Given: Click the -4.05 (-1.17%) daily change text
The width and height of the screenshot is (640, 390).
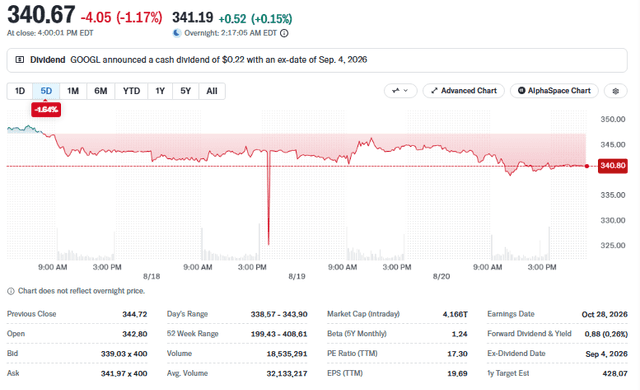Looking at the screenshot, I should (121, 18).
